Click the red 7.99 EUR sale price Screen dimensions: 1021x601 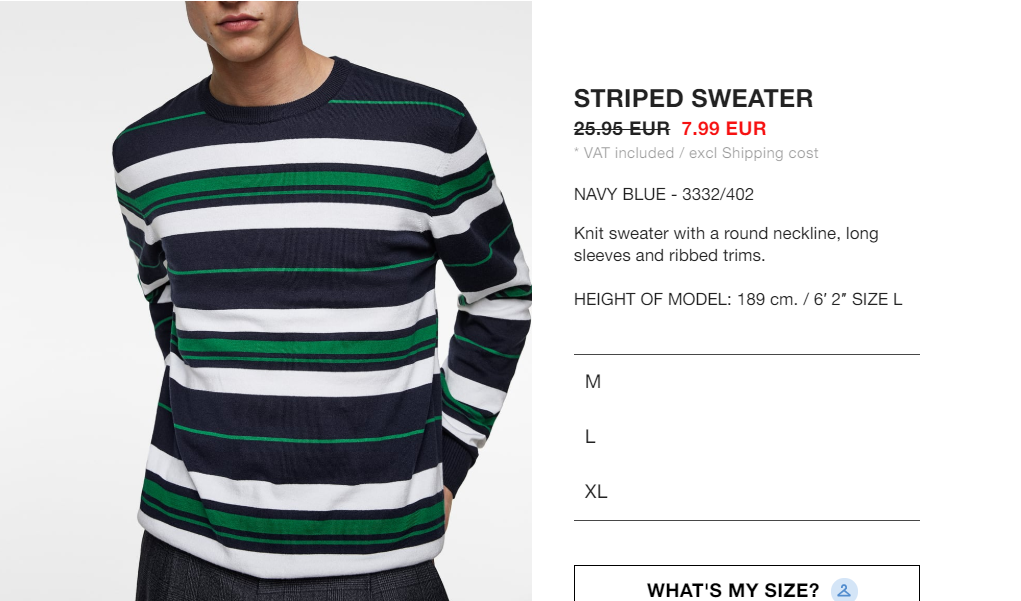[723, 128]
